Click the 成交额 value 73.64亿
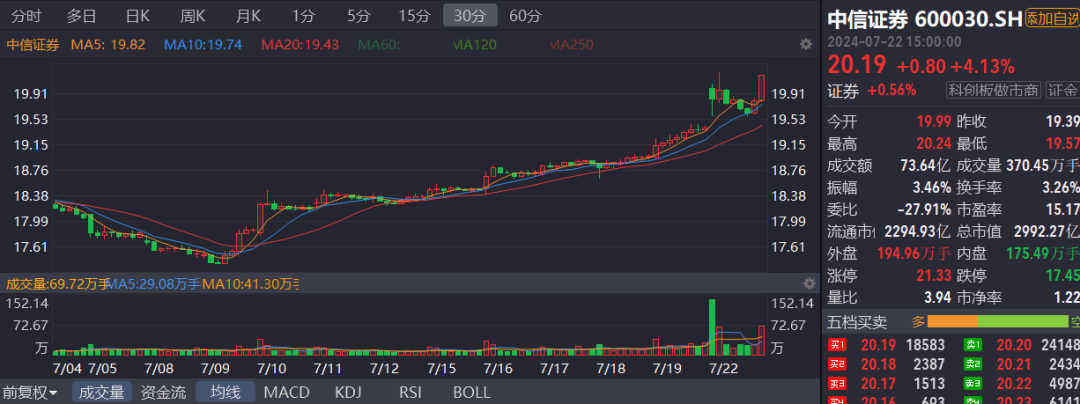This screenshot has width=1080, height=404. [x=925, y=165]
